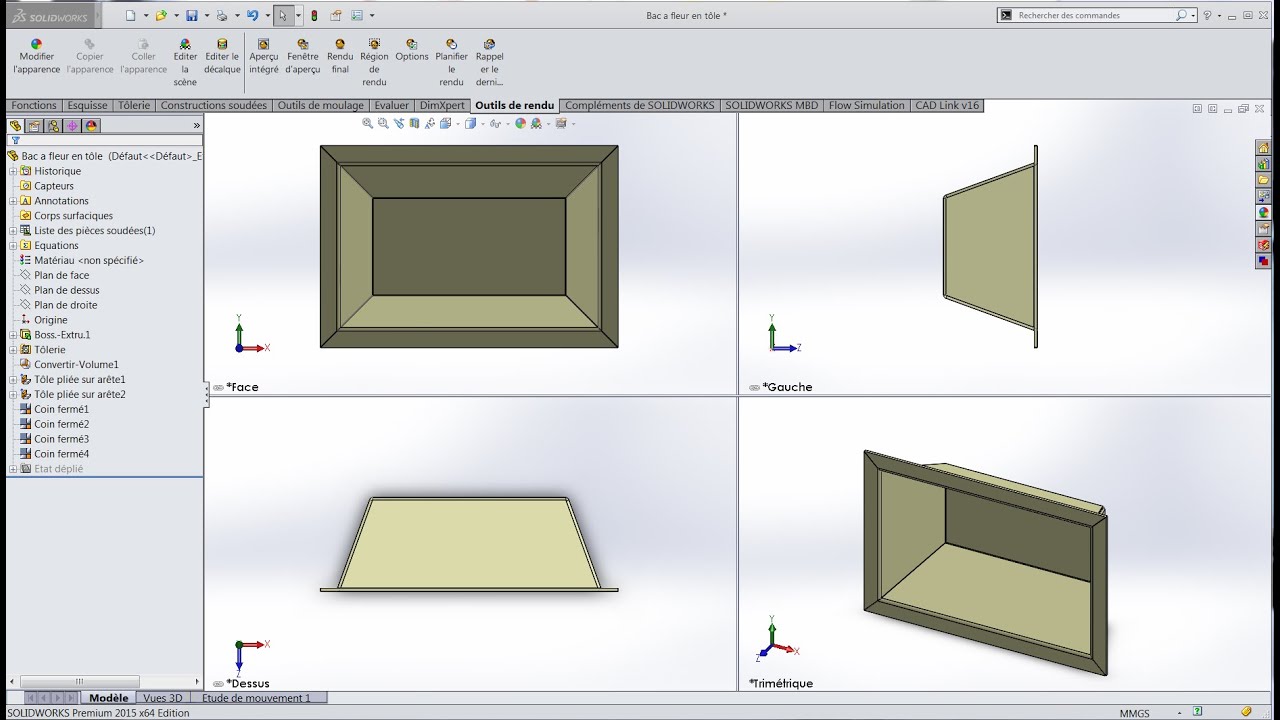1280x720 pixels.
Task: Switch to the SOLIDWORKS MBD tab
Action: click(771, 105)
